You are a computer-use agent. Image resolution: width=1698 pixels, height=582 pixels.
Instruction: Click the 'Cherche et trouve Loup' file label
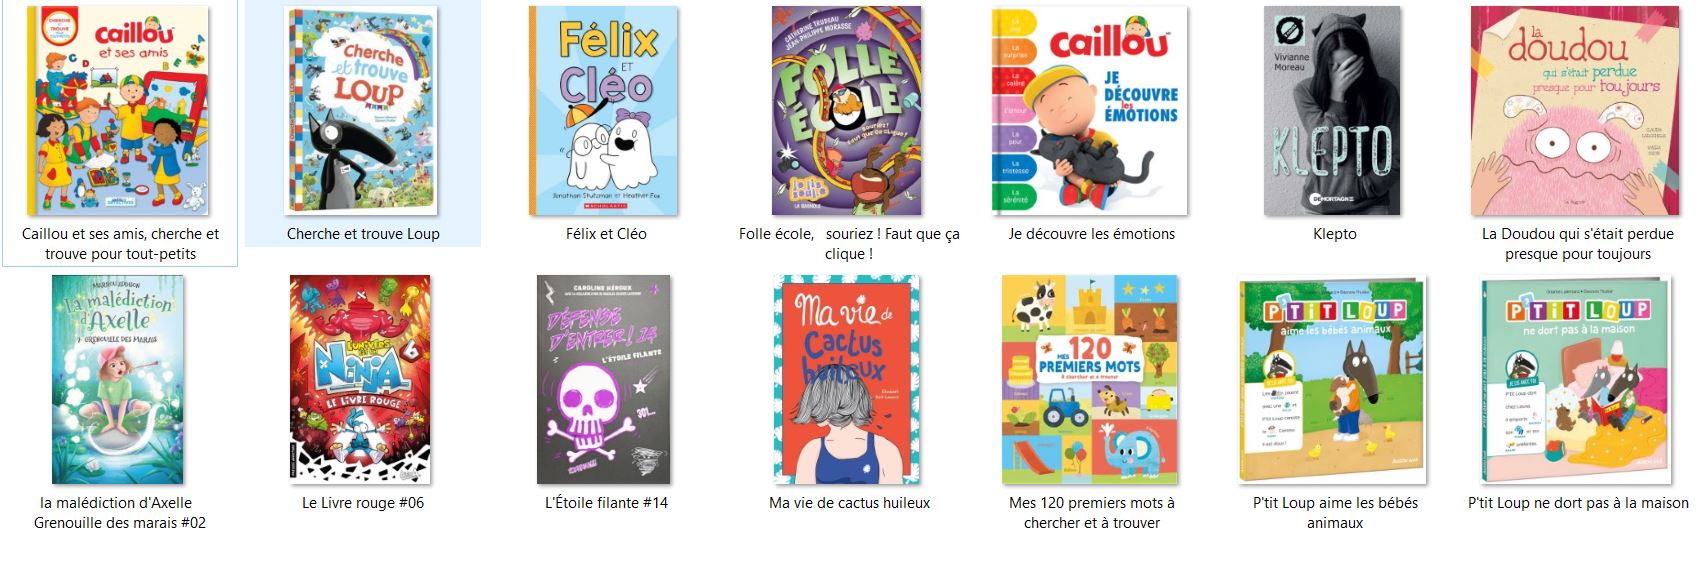point(363,234)
